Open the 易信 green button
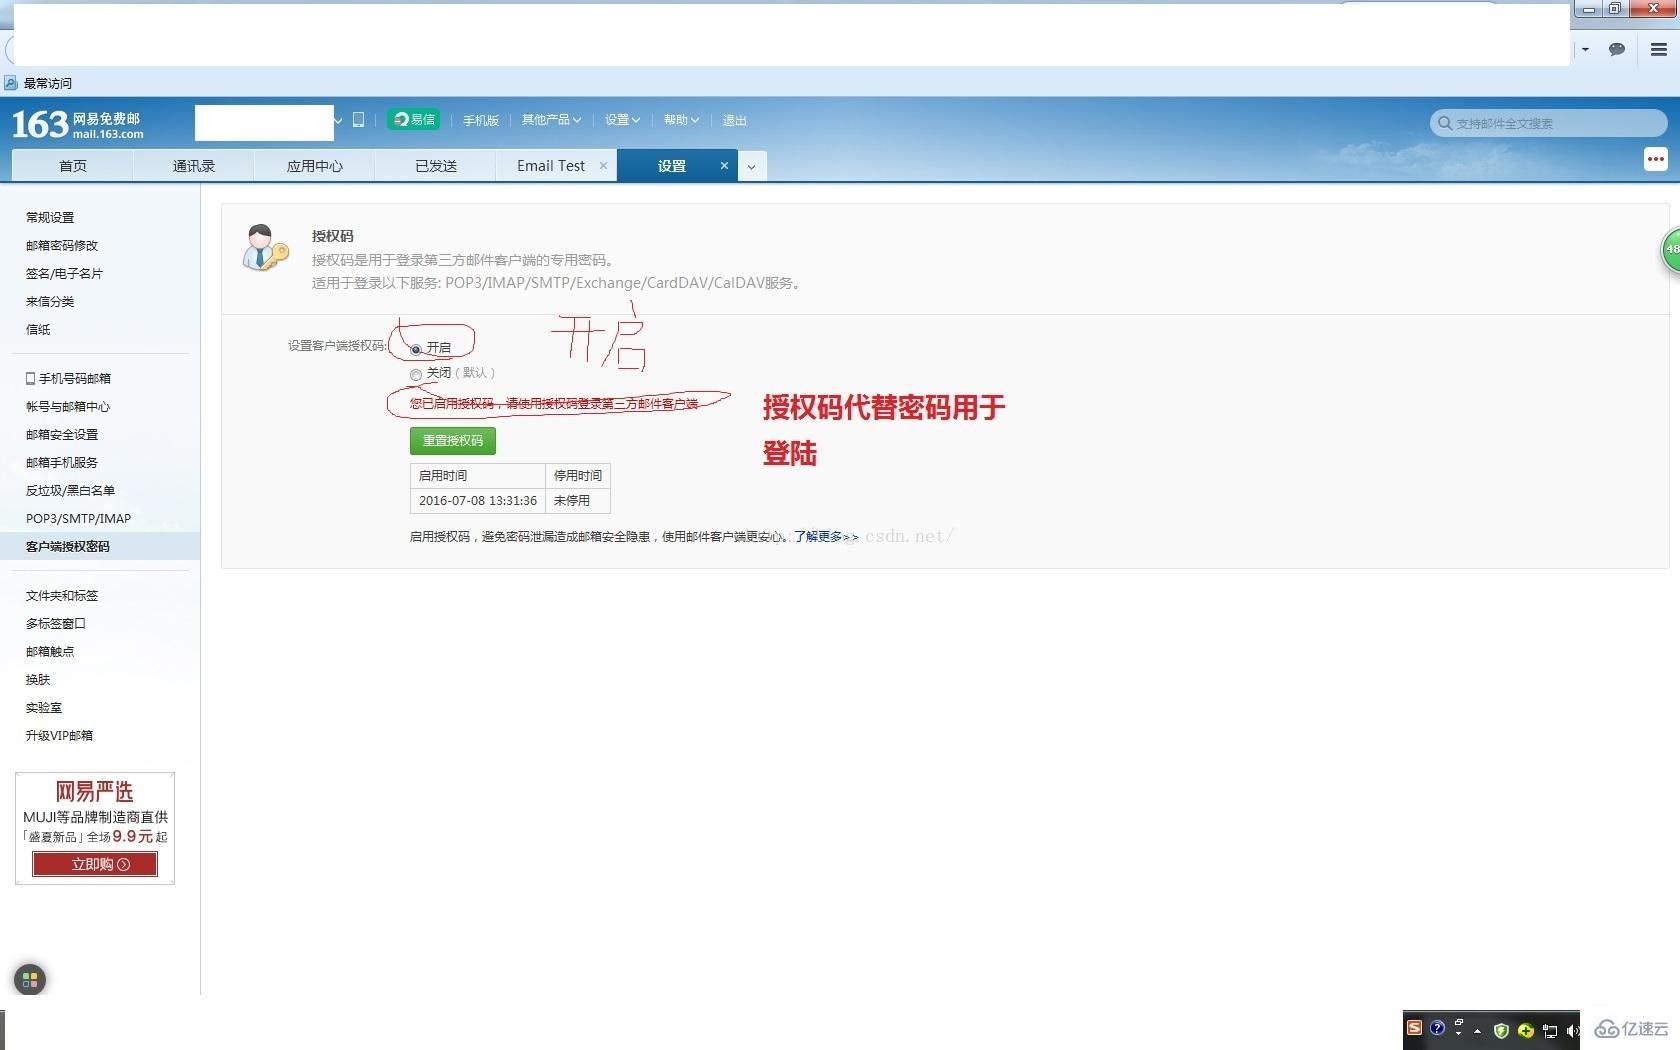This screenshot has width=1680, height=1050. point(413,120)
